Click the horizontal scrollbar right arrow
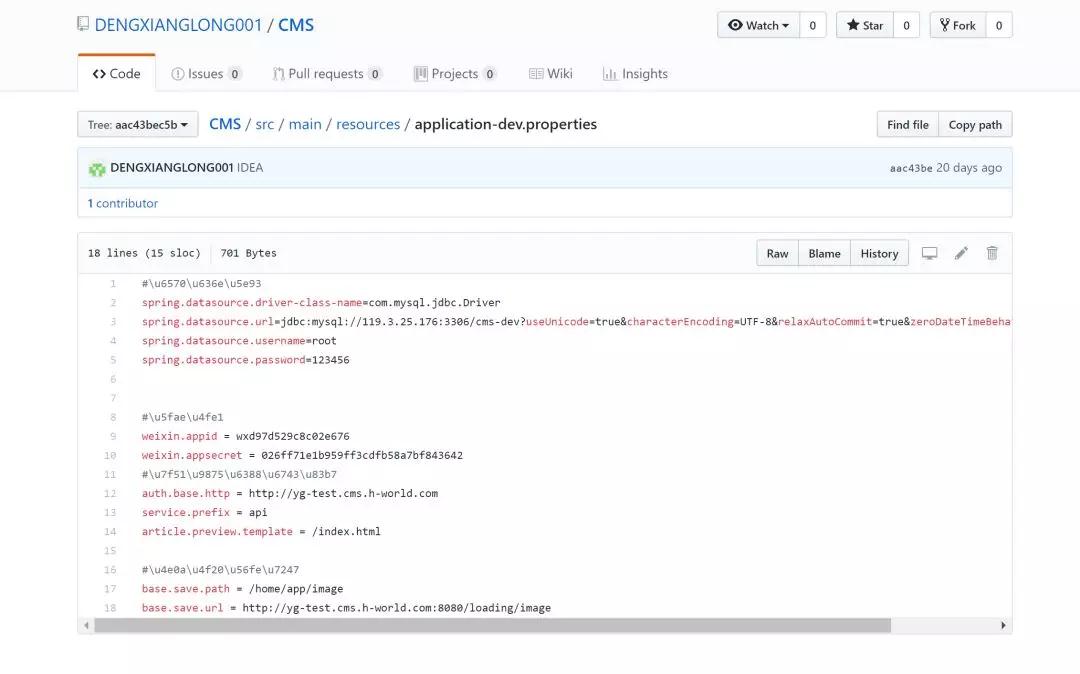1080x674 pixels. point(1003,625)
